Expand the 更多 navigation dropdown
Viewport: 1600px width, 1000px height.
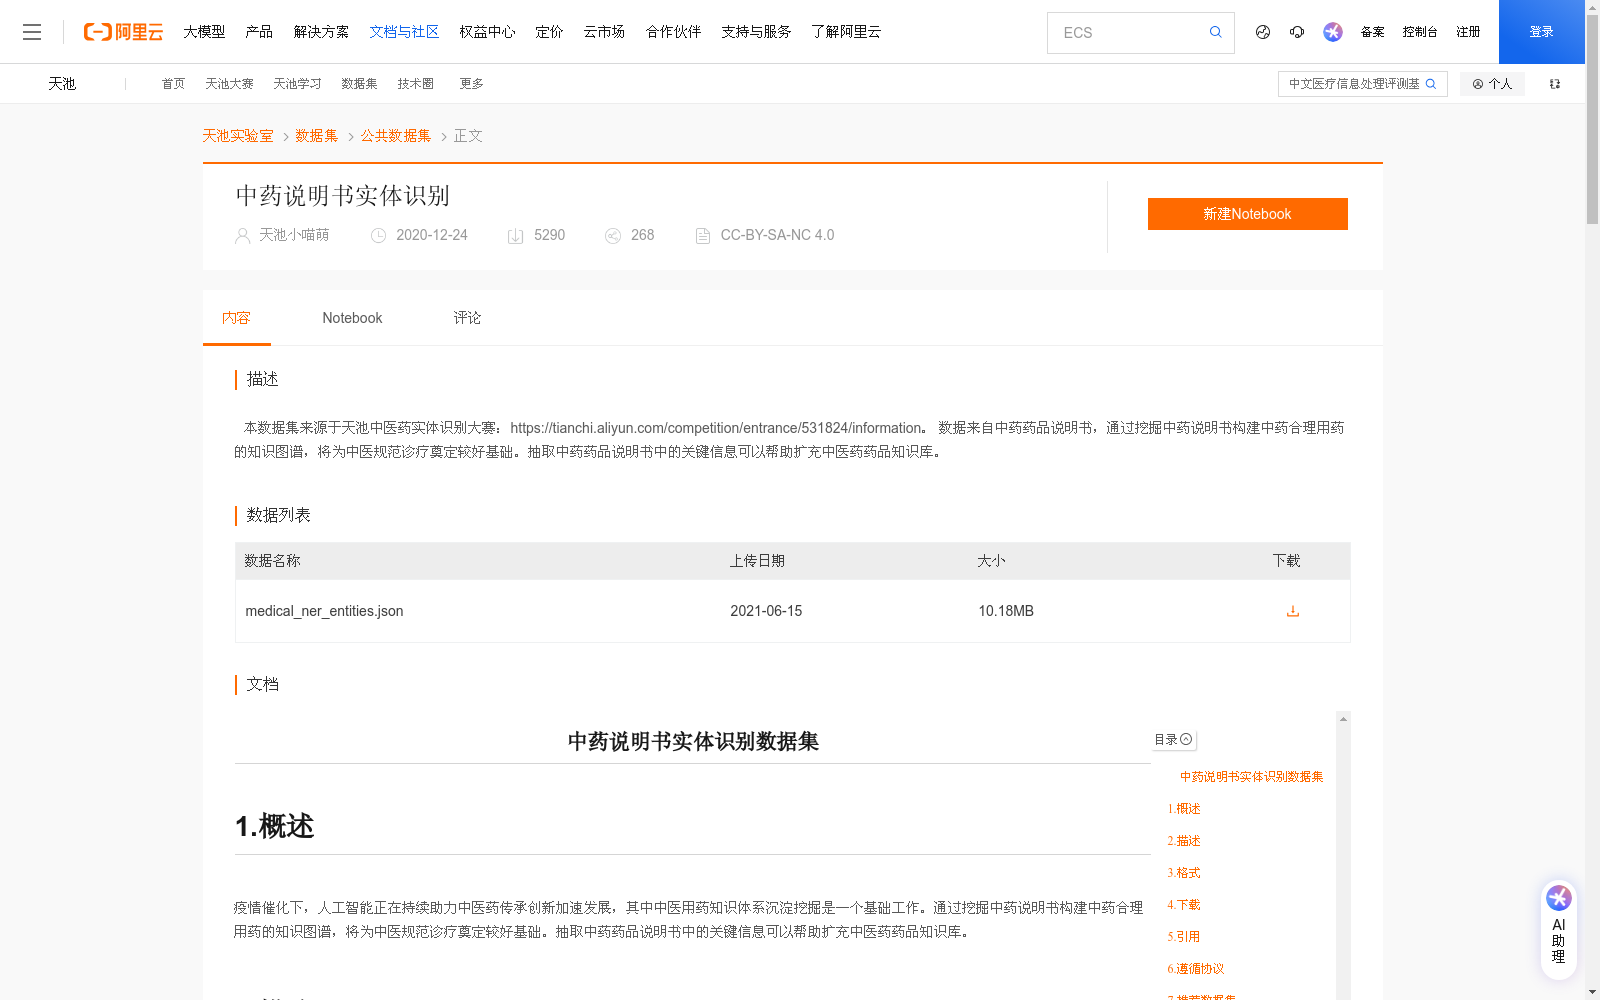click(x=471, y=84)
